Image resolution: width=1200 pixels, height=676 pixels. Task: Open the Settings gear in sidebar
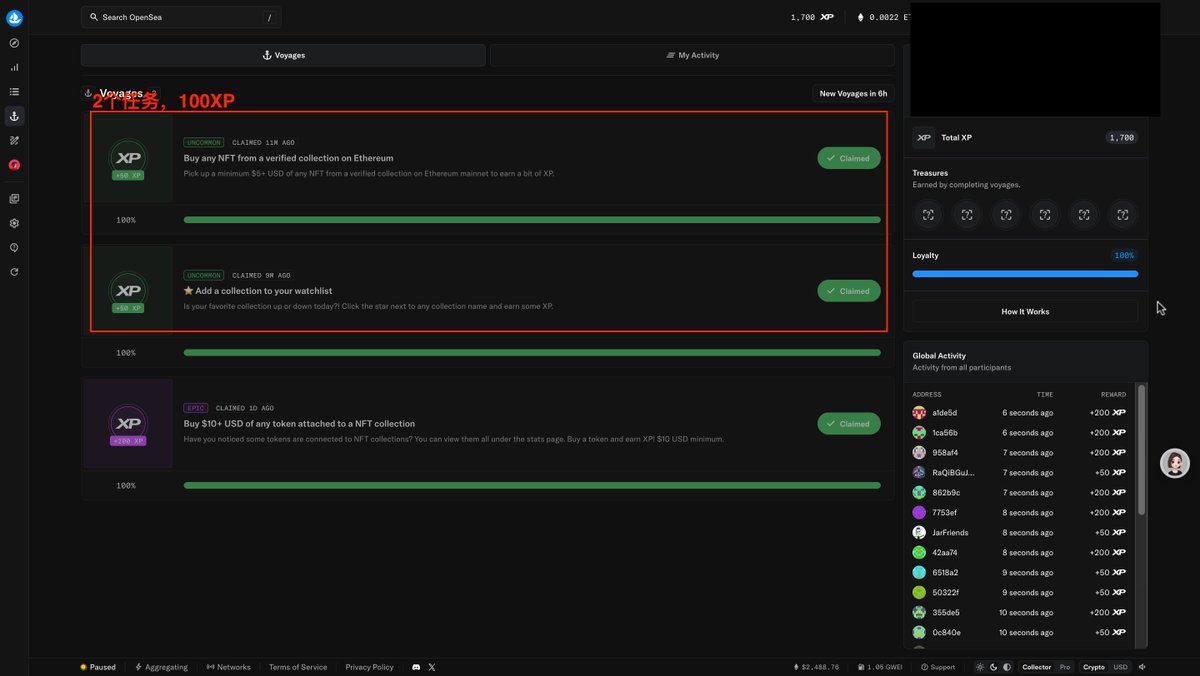14,223
